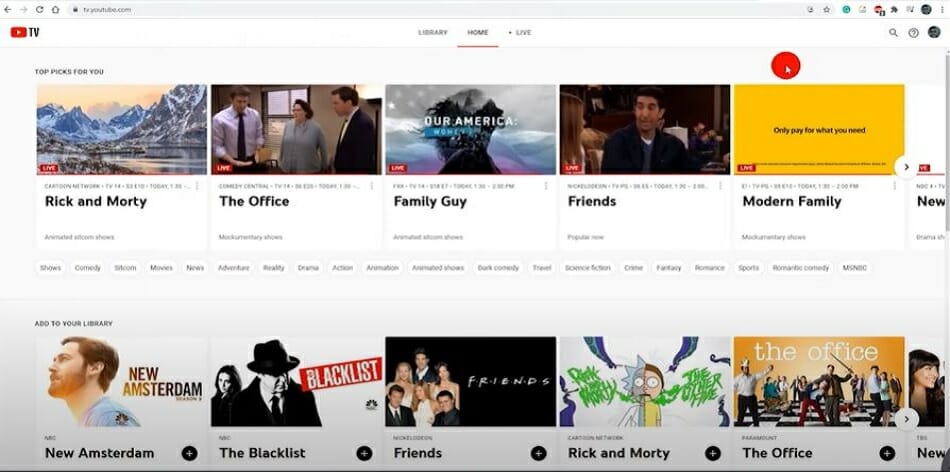Add The Office to library plus icon
950x472 pixels.
click(888, 453)
